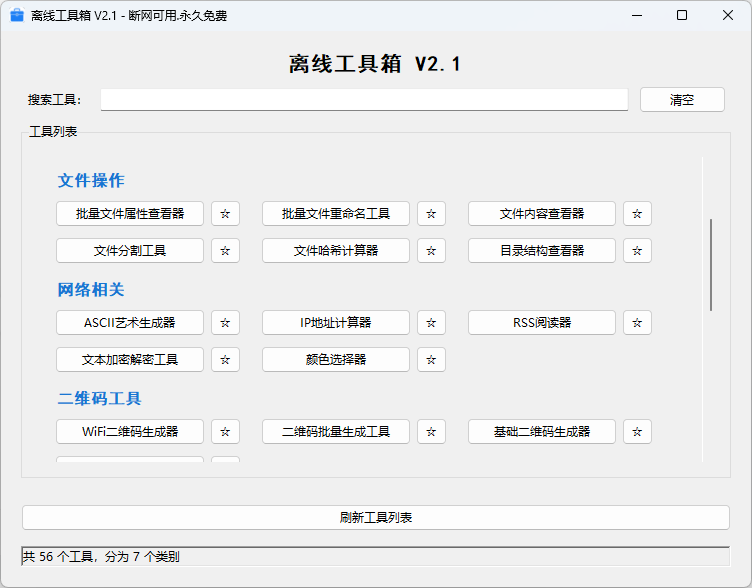Viewport: 752px width, 588px height.
Task: Star the 批量文件属性查看器 tool
Action: coord(225,214)
